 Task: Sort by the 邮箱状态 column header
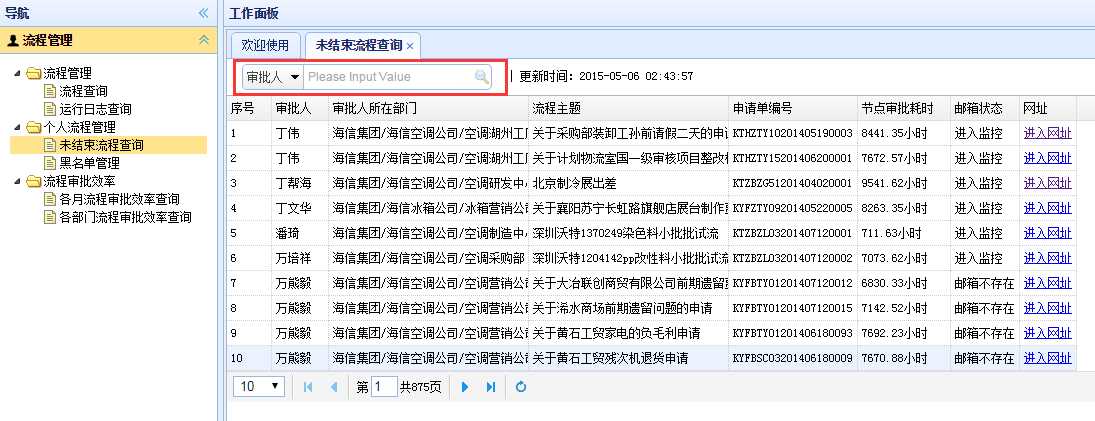coord(985,109)
